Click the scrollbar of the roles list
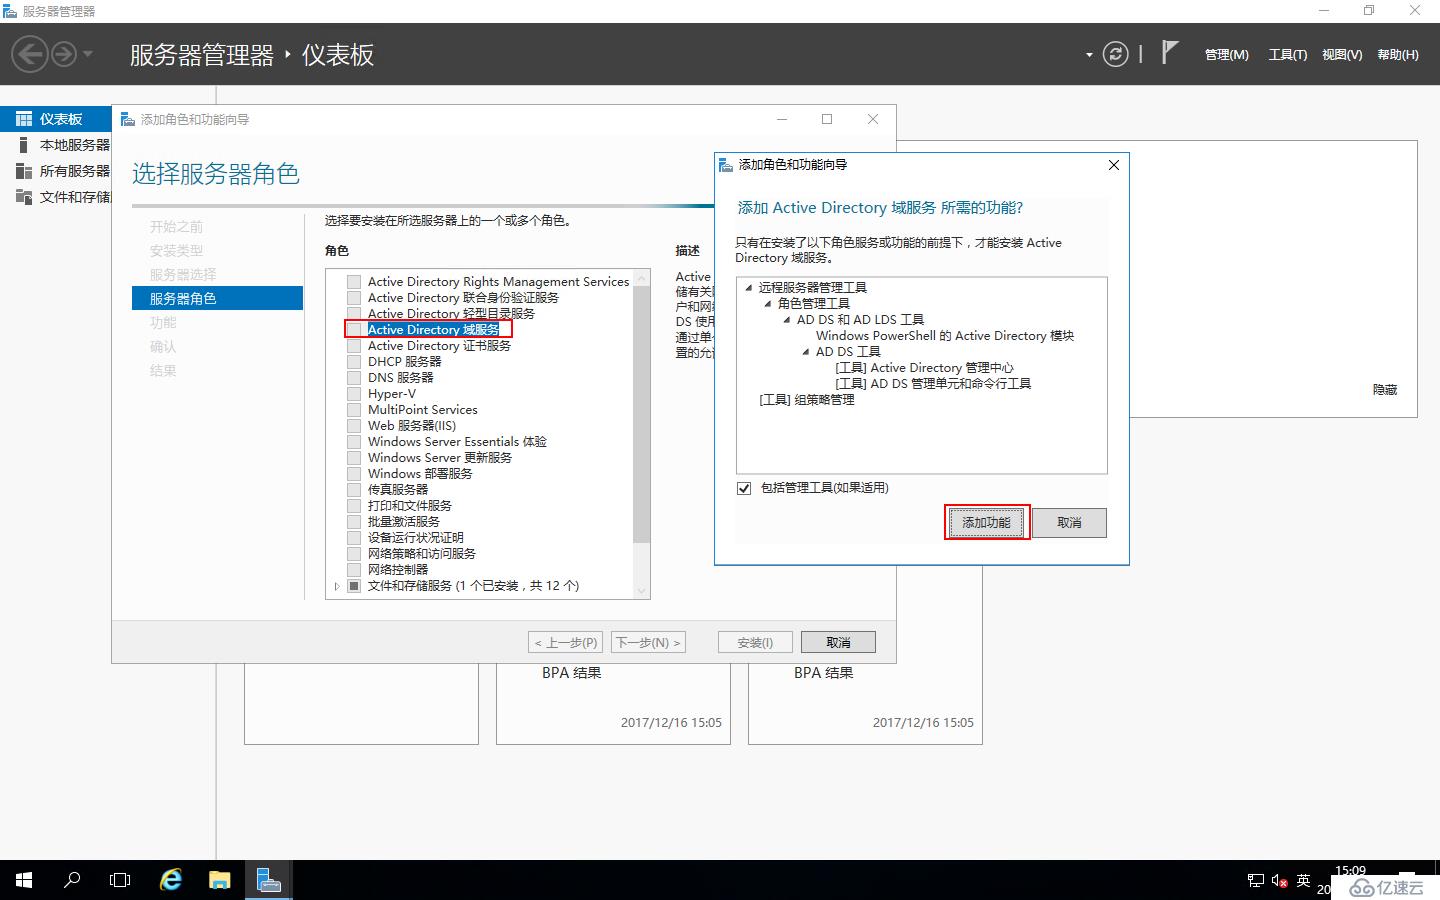 (x=642, y=415)
